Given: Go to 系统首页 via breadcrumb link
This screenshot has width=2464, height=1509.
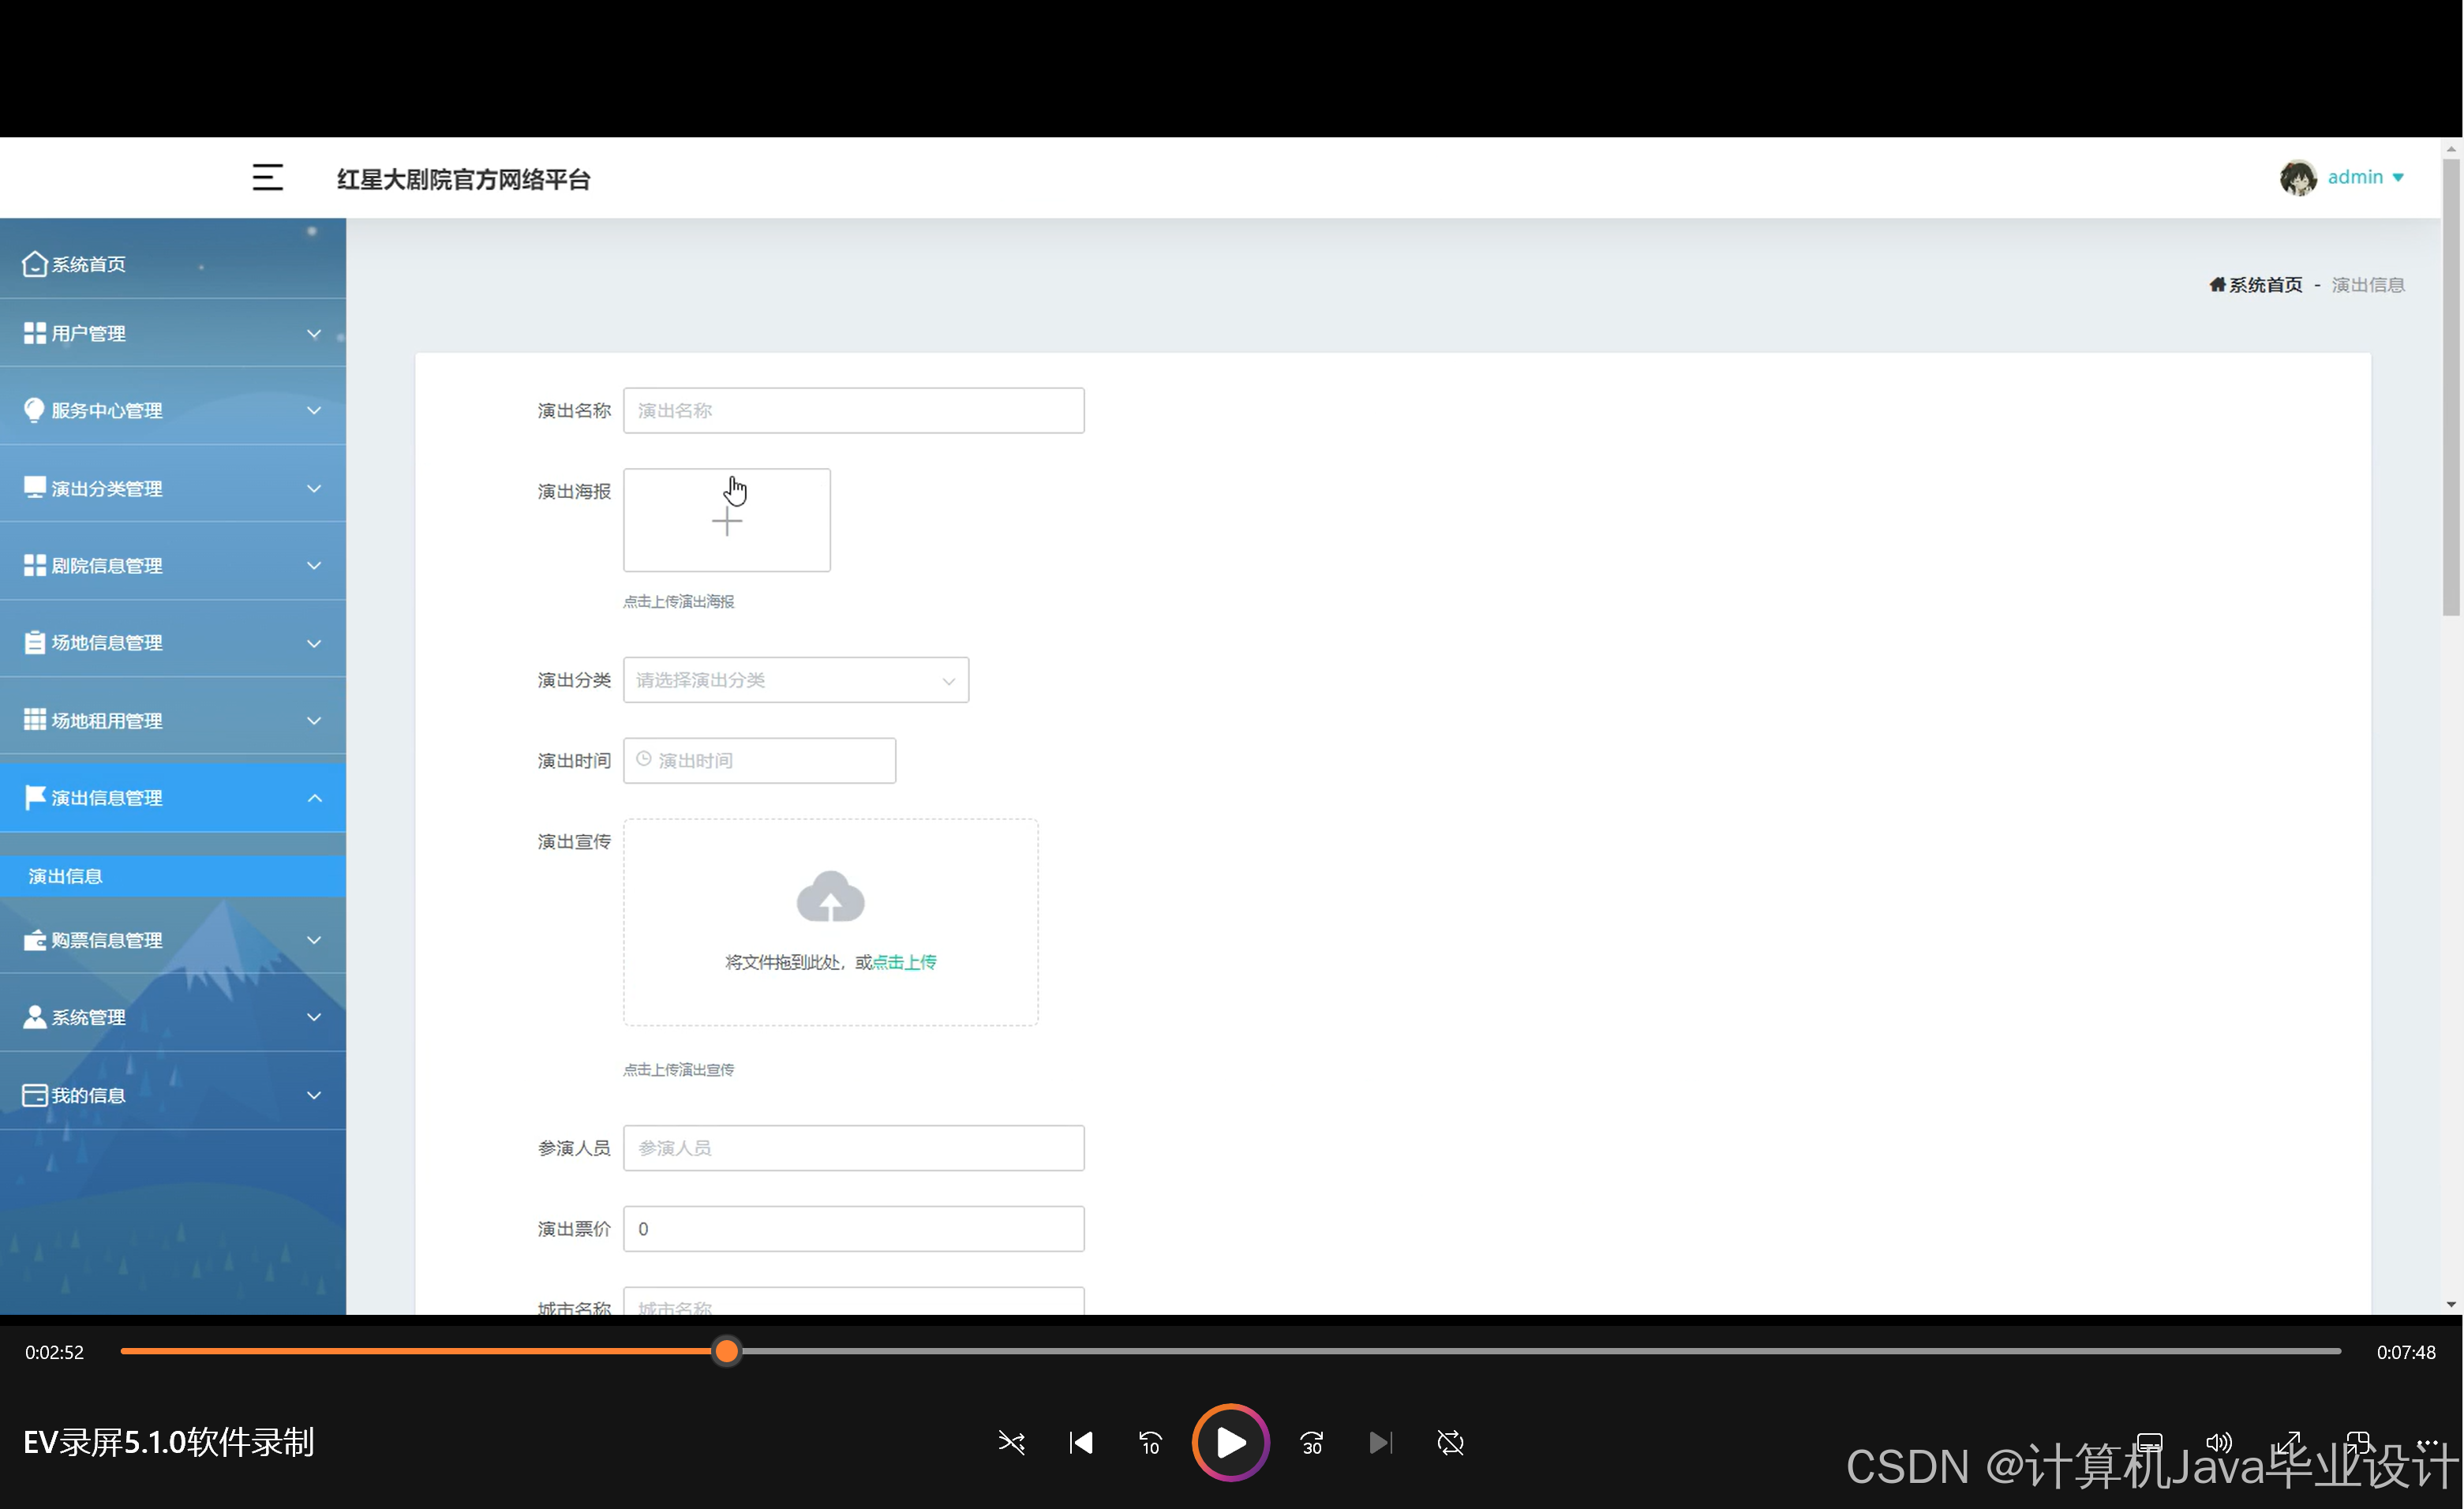Looking at the screenshot, I should coord(2266,285).
